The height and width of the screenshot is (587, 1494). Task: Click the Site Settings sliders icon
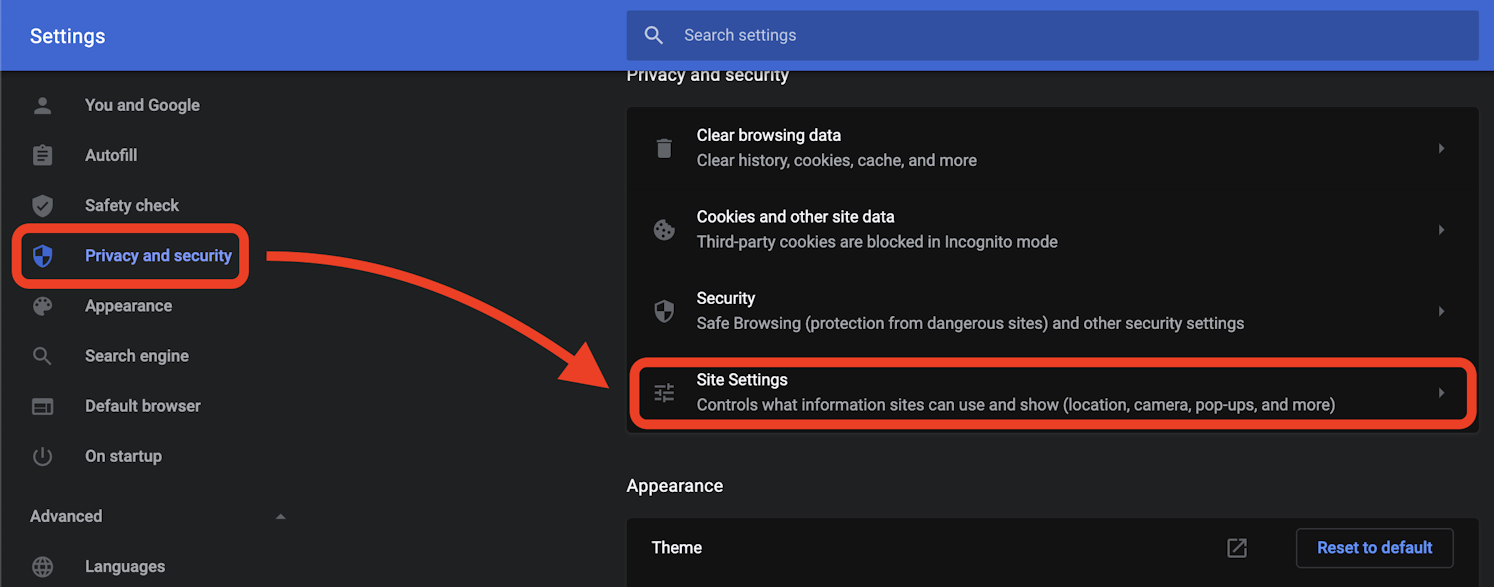[664, 392]
